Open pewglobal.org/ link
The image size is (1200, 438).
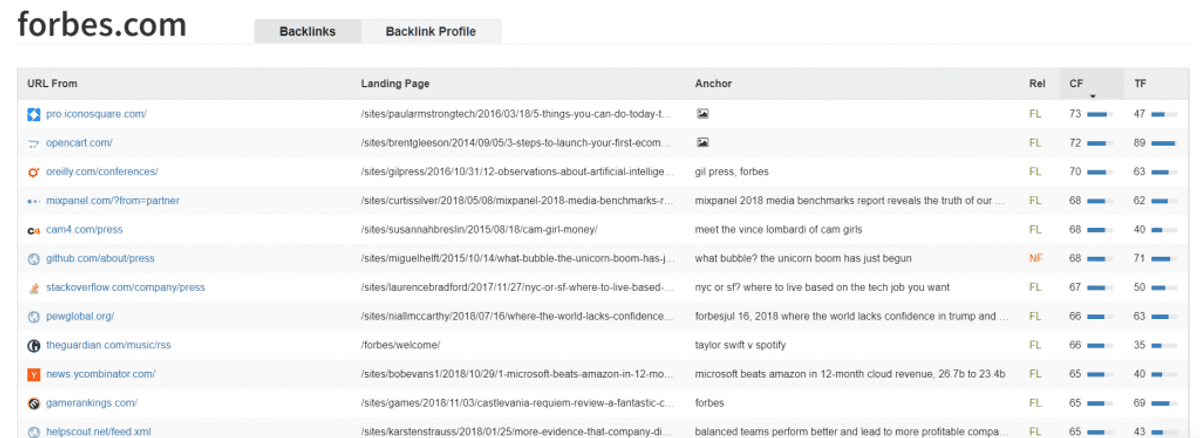point(80,316)
